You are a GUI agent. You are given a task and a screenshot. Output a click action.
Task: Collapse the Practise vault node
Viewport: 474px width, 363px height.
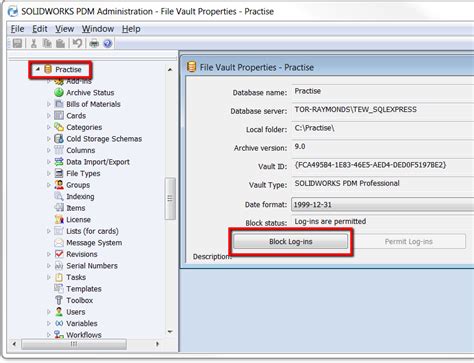pos(38,69)
